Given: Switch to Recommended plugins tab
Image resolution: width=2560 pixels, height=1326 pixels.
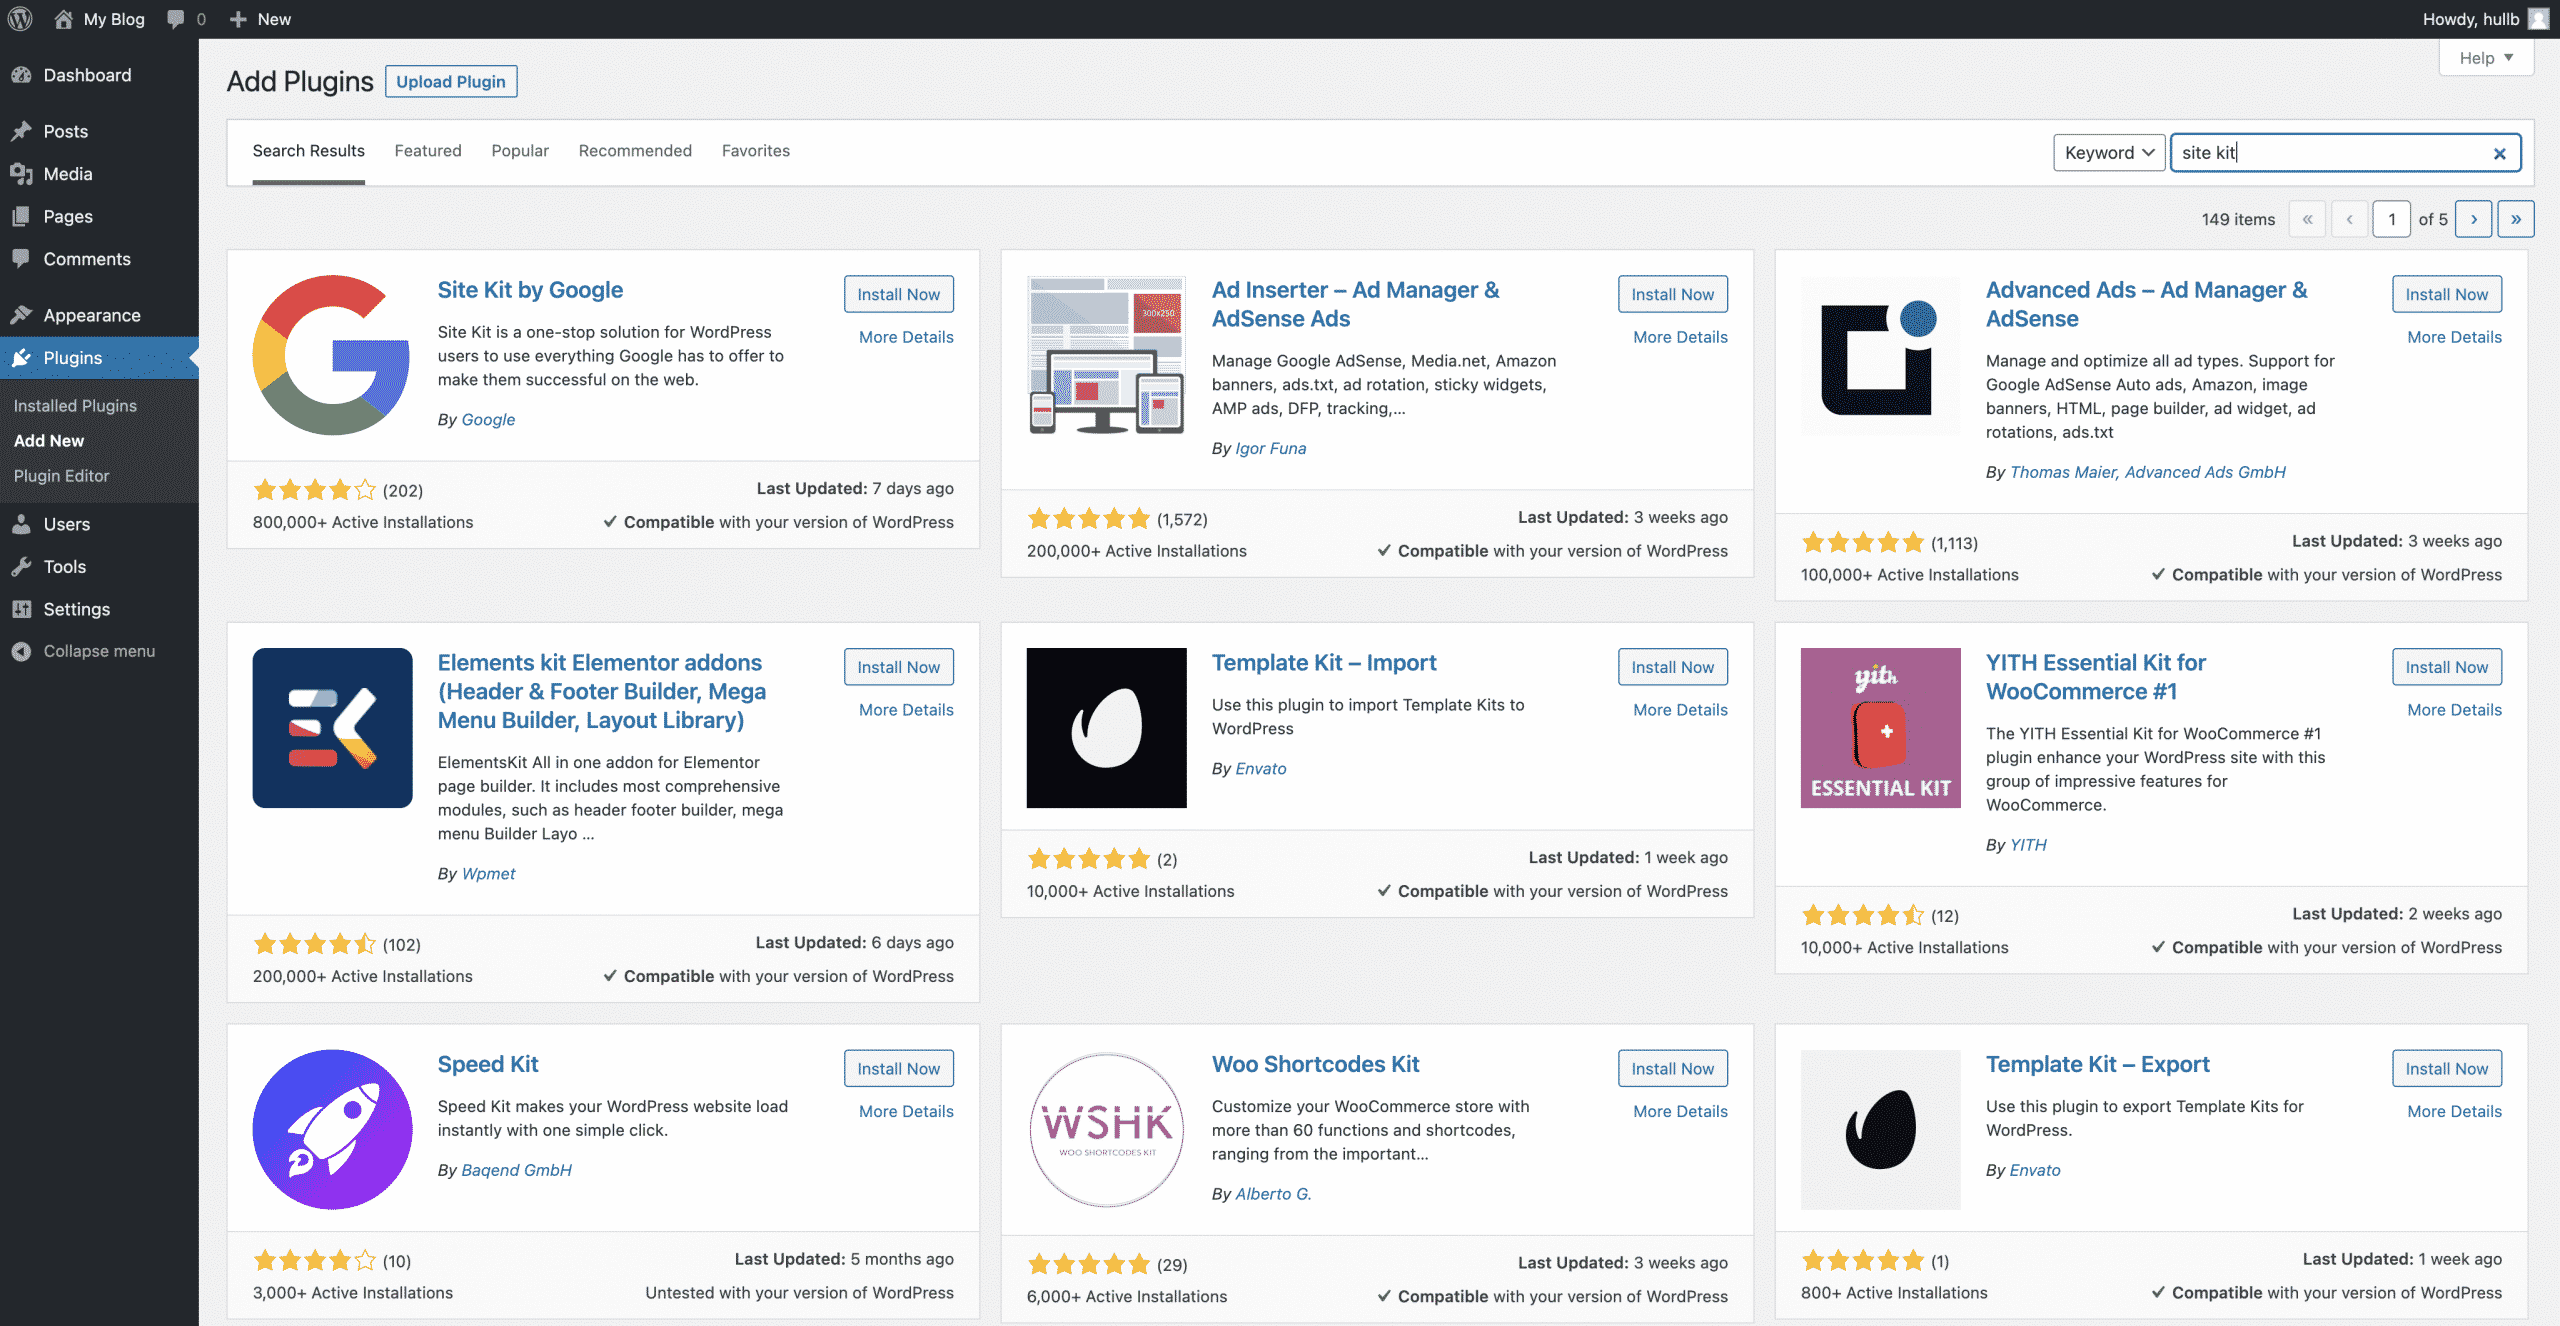Looking at the screenshot, I should point(635,151).
